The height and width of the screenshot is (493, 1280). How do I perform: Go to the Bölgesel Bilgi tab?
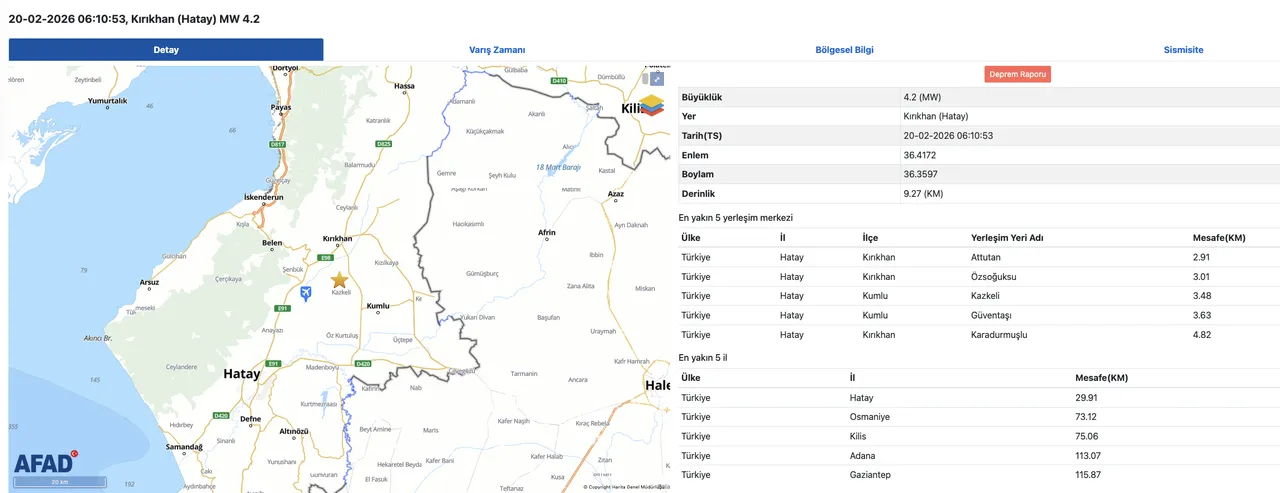[845, 49]
